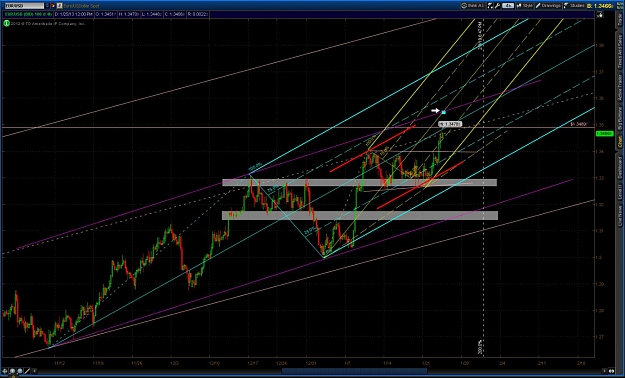Open the Trade side tab
Screen dimensions: 625x378
(620, 19)
